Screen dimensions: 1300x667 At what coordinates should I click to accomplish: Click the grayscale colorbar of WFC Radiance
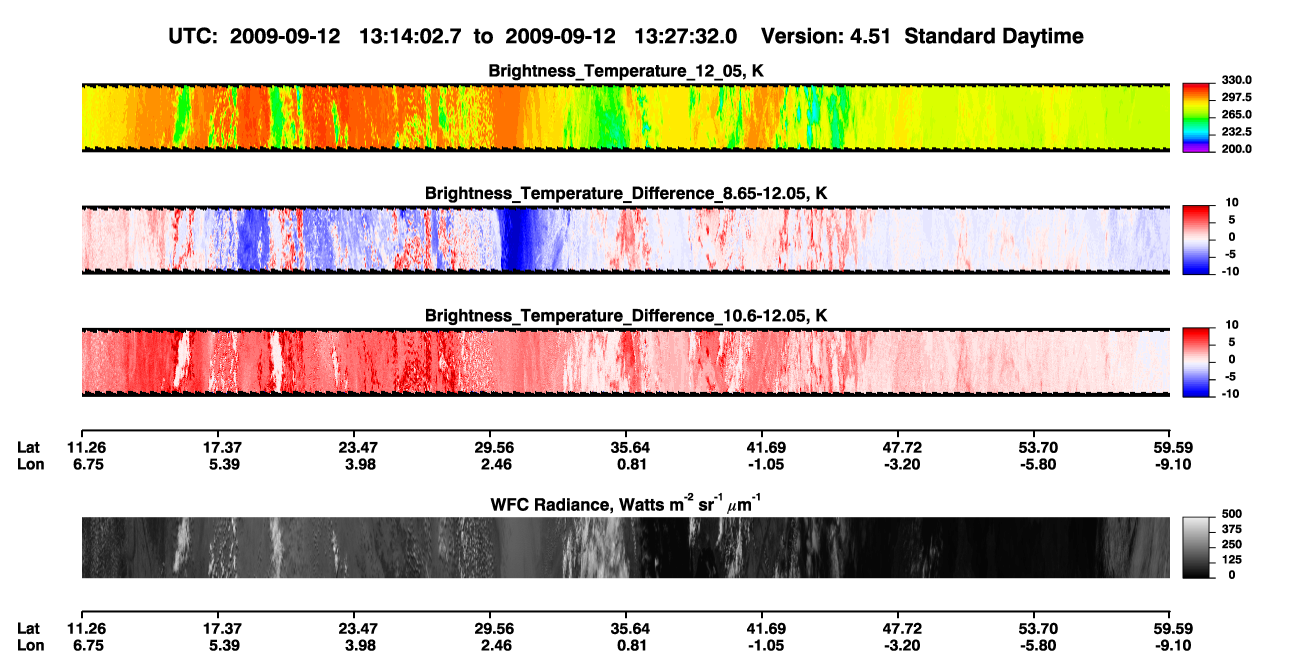point(1196,547)
